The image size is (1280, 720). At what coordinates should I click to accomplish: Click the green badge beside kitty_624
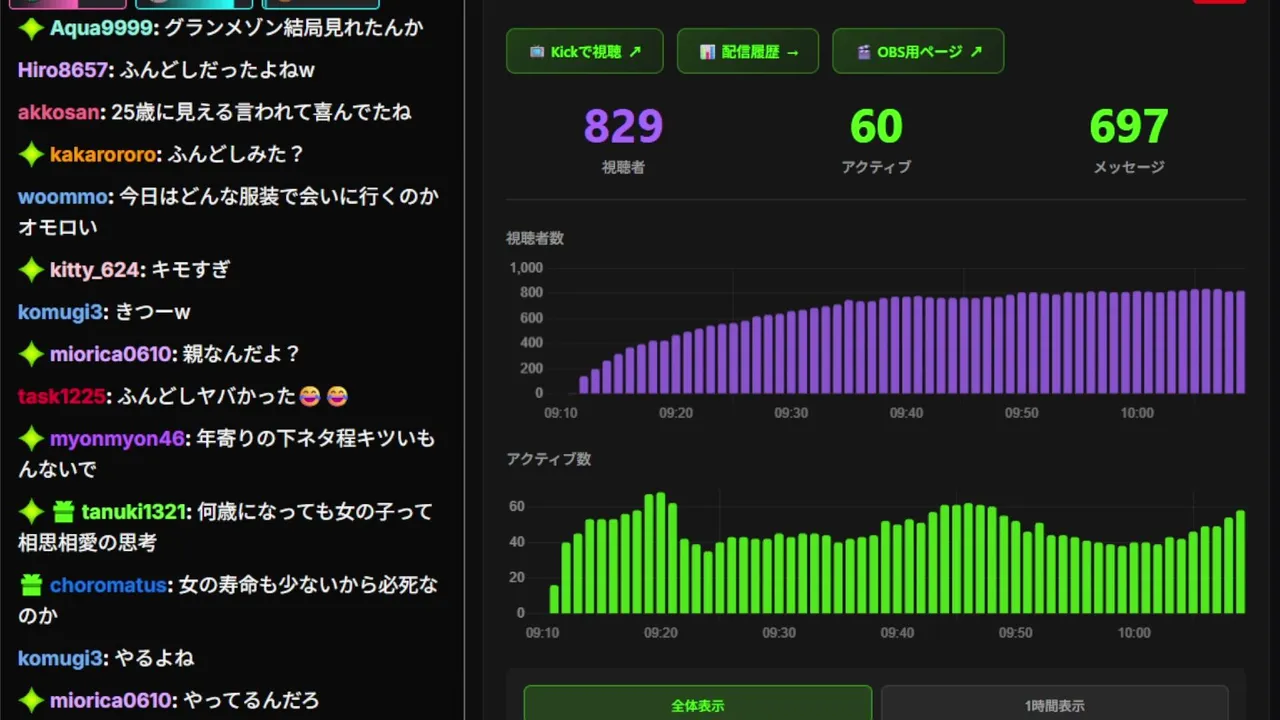[x=32, y=270]
